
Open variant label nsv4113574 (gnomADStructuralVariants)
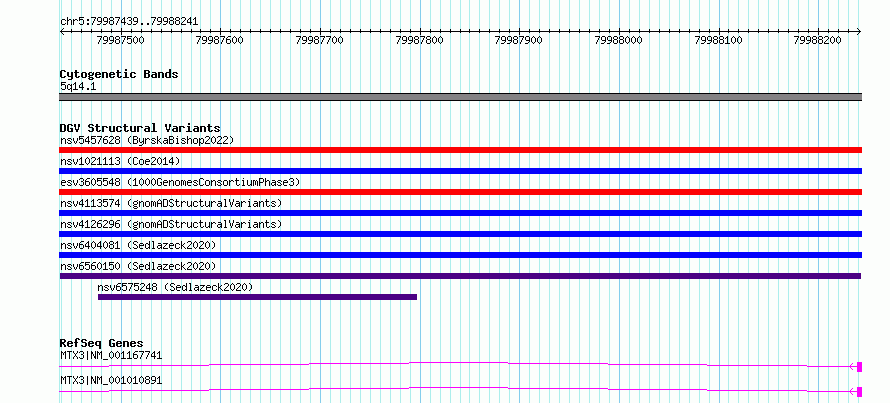point(171,203)
